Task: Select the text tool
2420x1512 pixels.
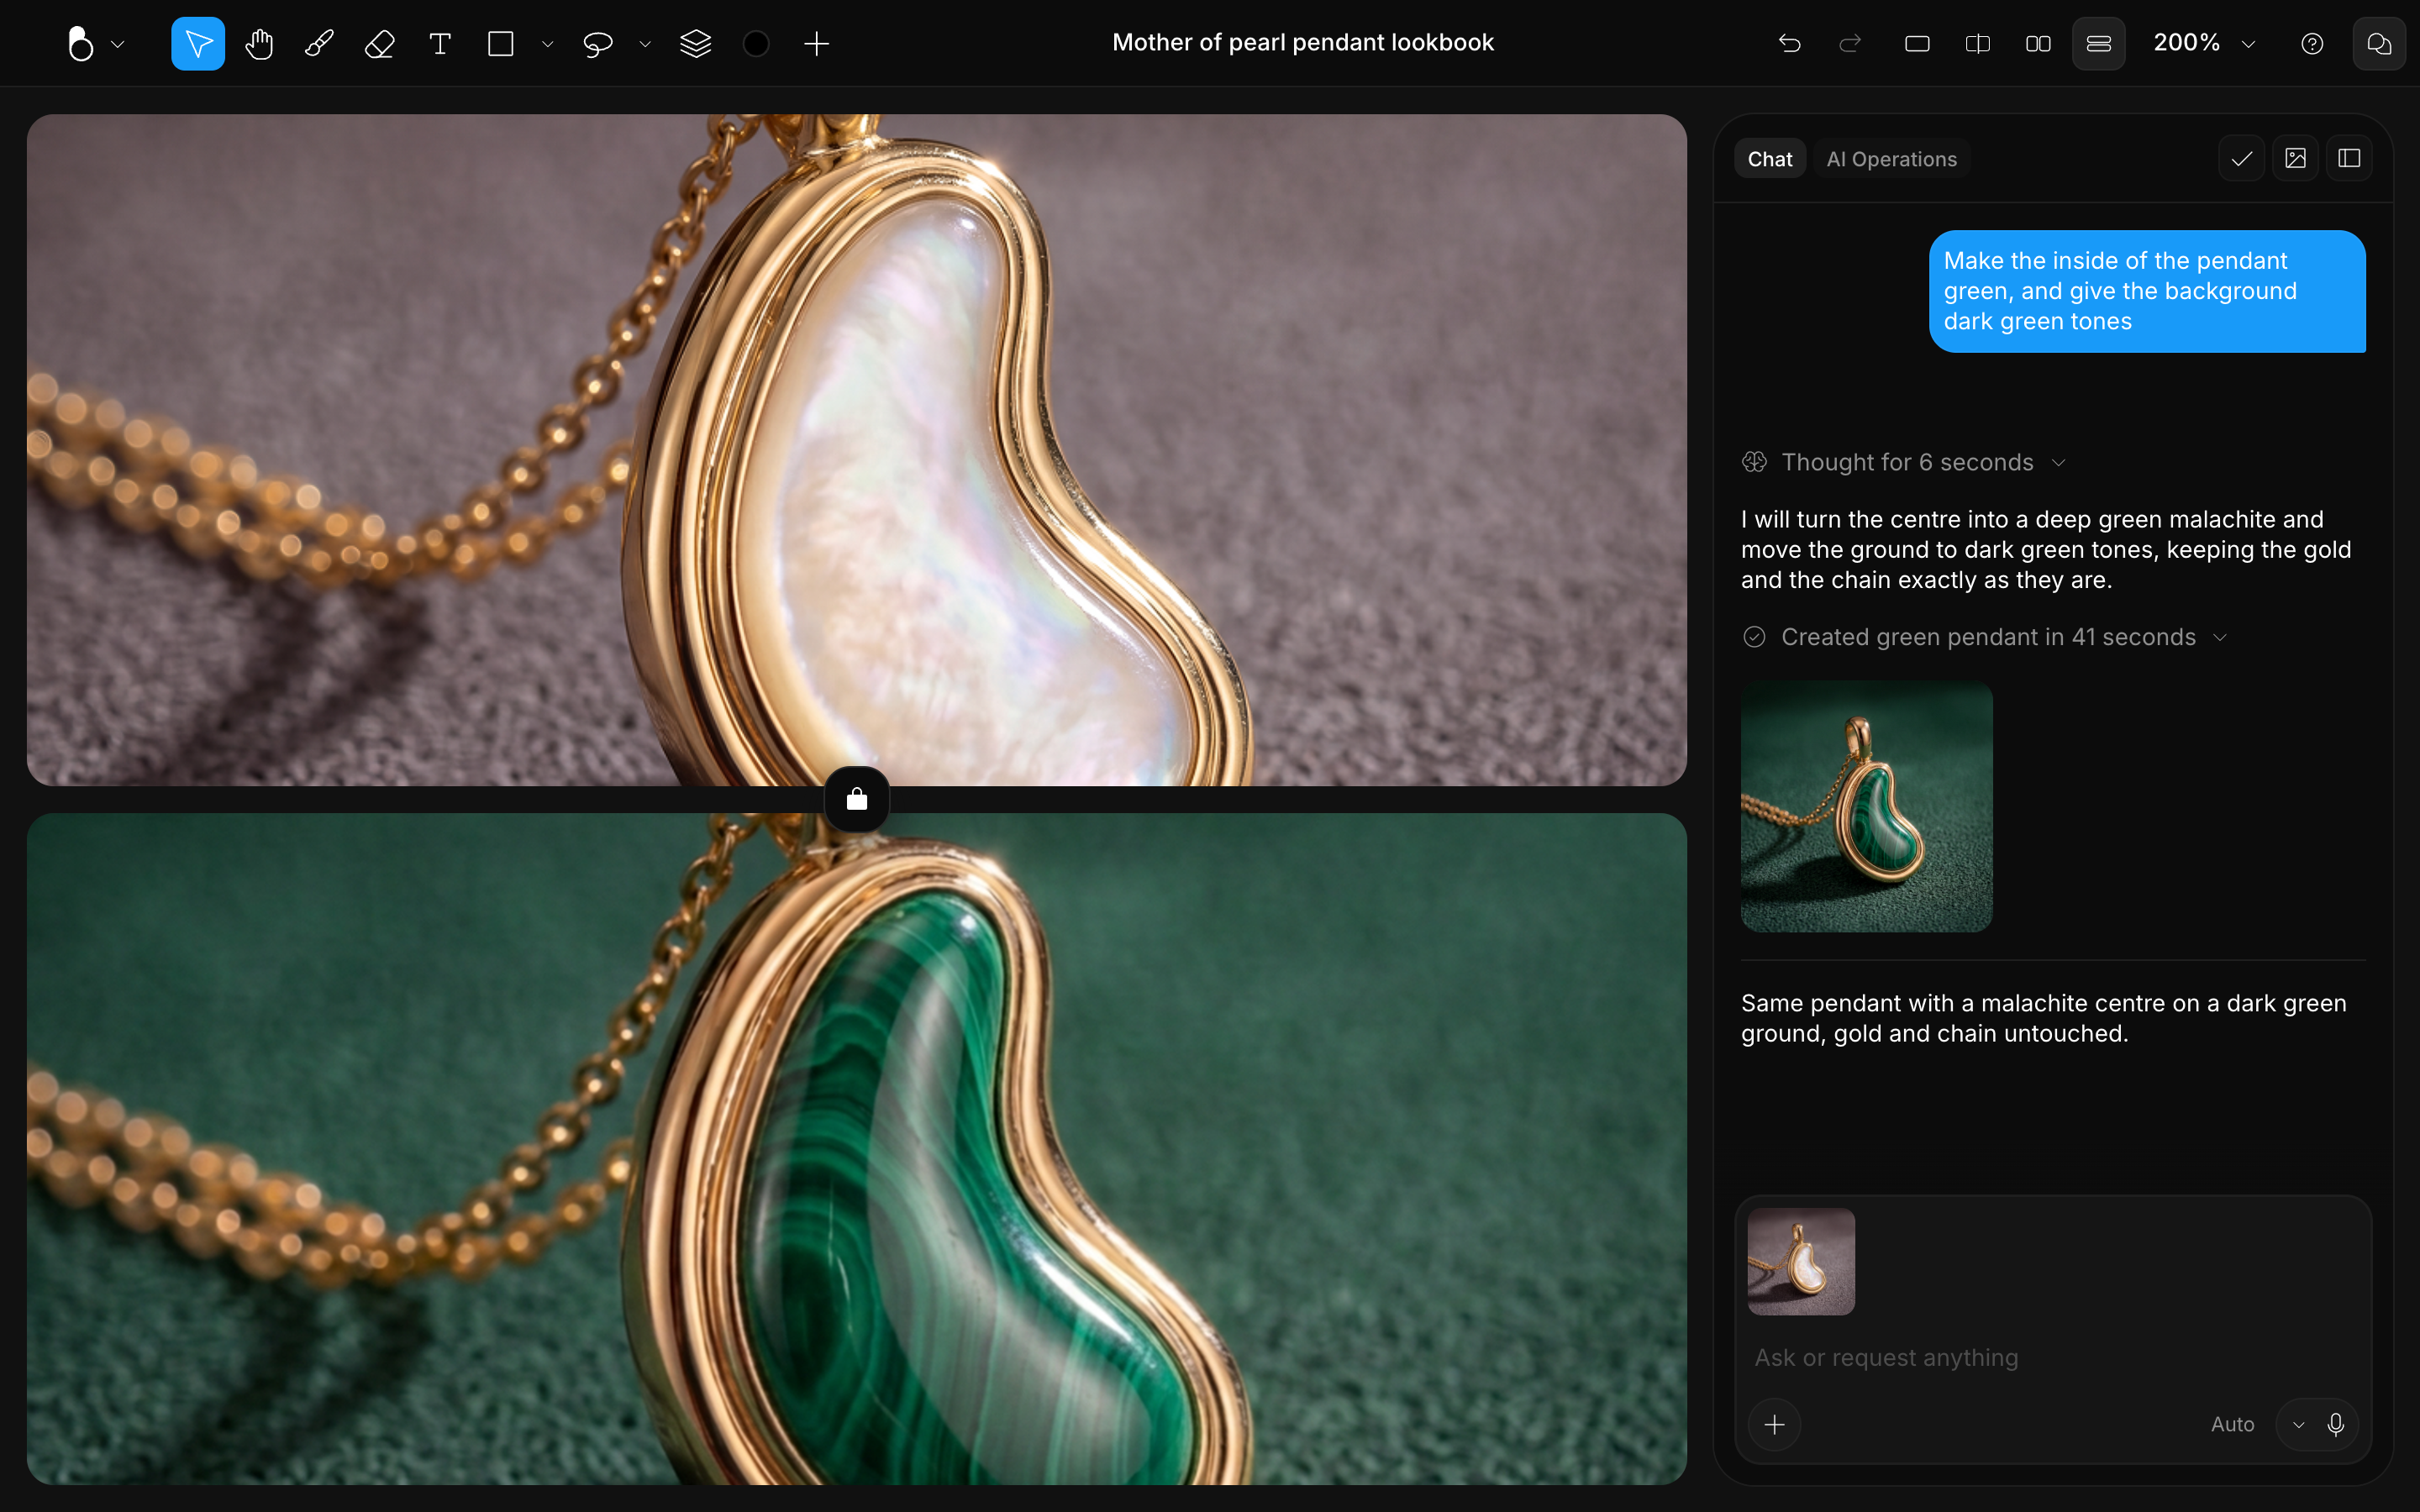Action: click(x=440, y=43)
